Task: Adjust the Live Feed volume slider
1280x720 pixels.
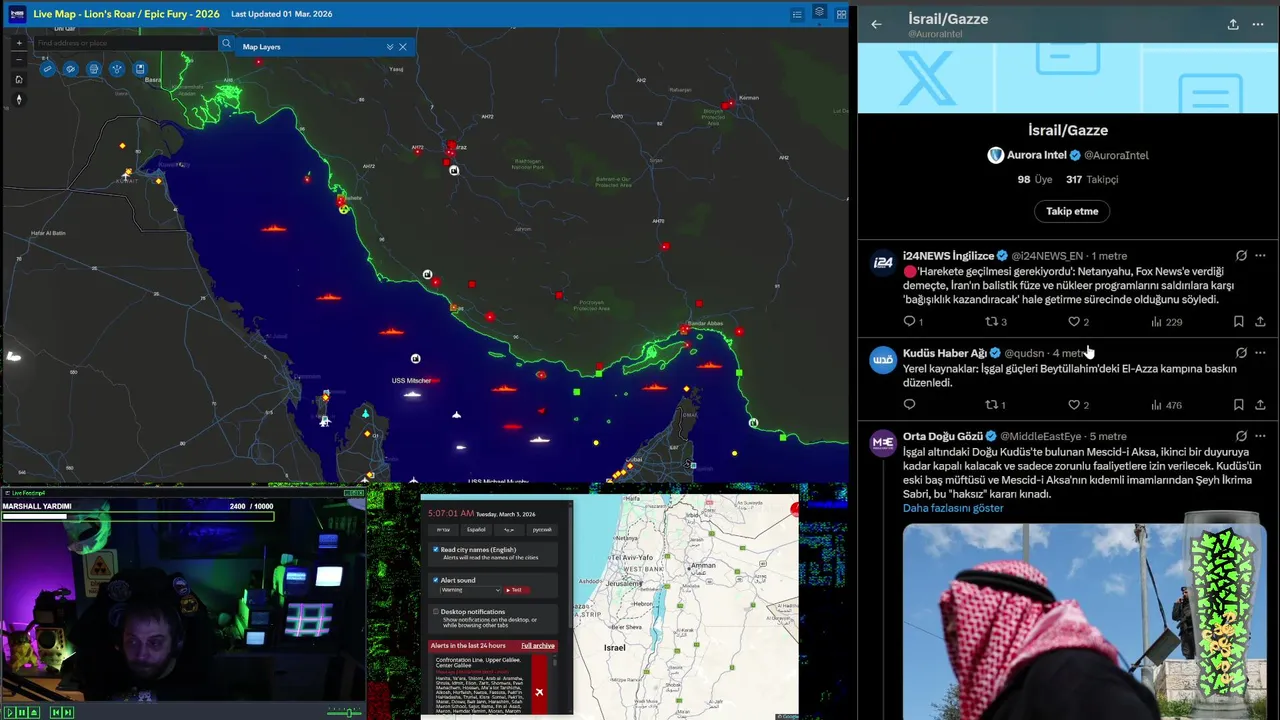Action: click(x=344, y=713)
